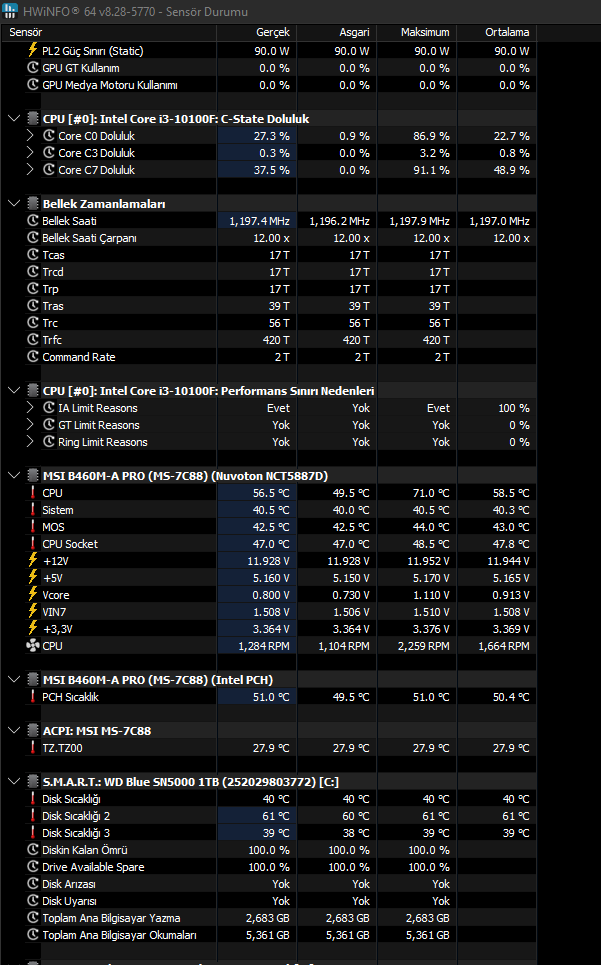Select the Disk Sıcaklığı 3 row label

coord(76,833)
